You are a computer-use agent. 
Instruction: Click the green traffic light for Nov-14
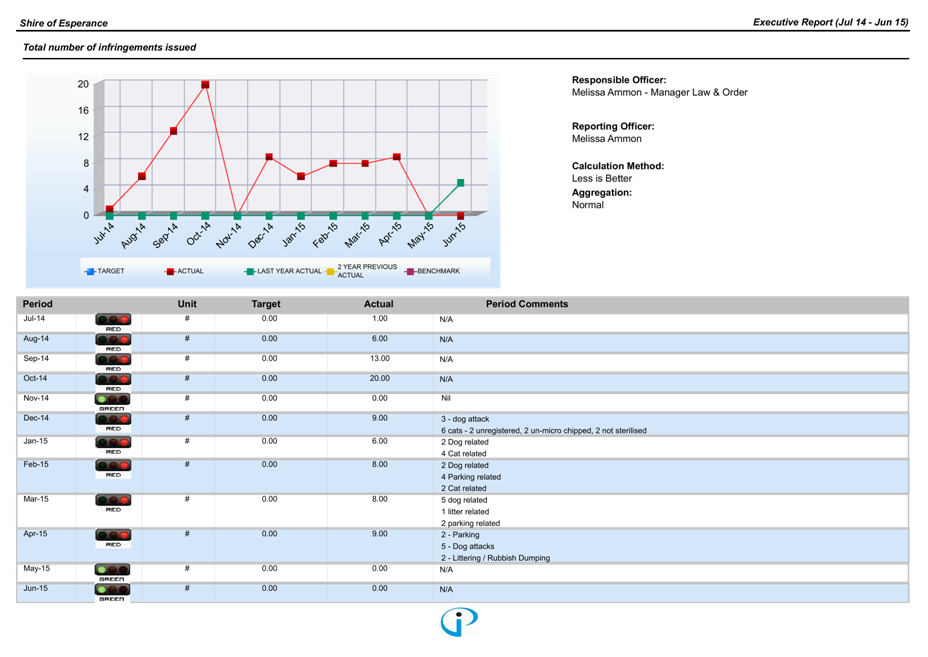(113, 399)
